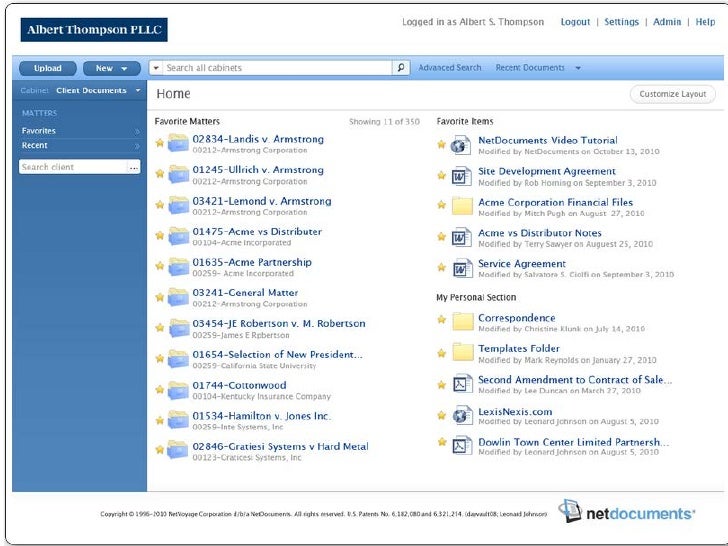Image resolution: width=728 pixels, height=546 pixels.
Task: Open folder icon for 01534-Hamilton v. Jones Inc.
Action: coord(178,420)
